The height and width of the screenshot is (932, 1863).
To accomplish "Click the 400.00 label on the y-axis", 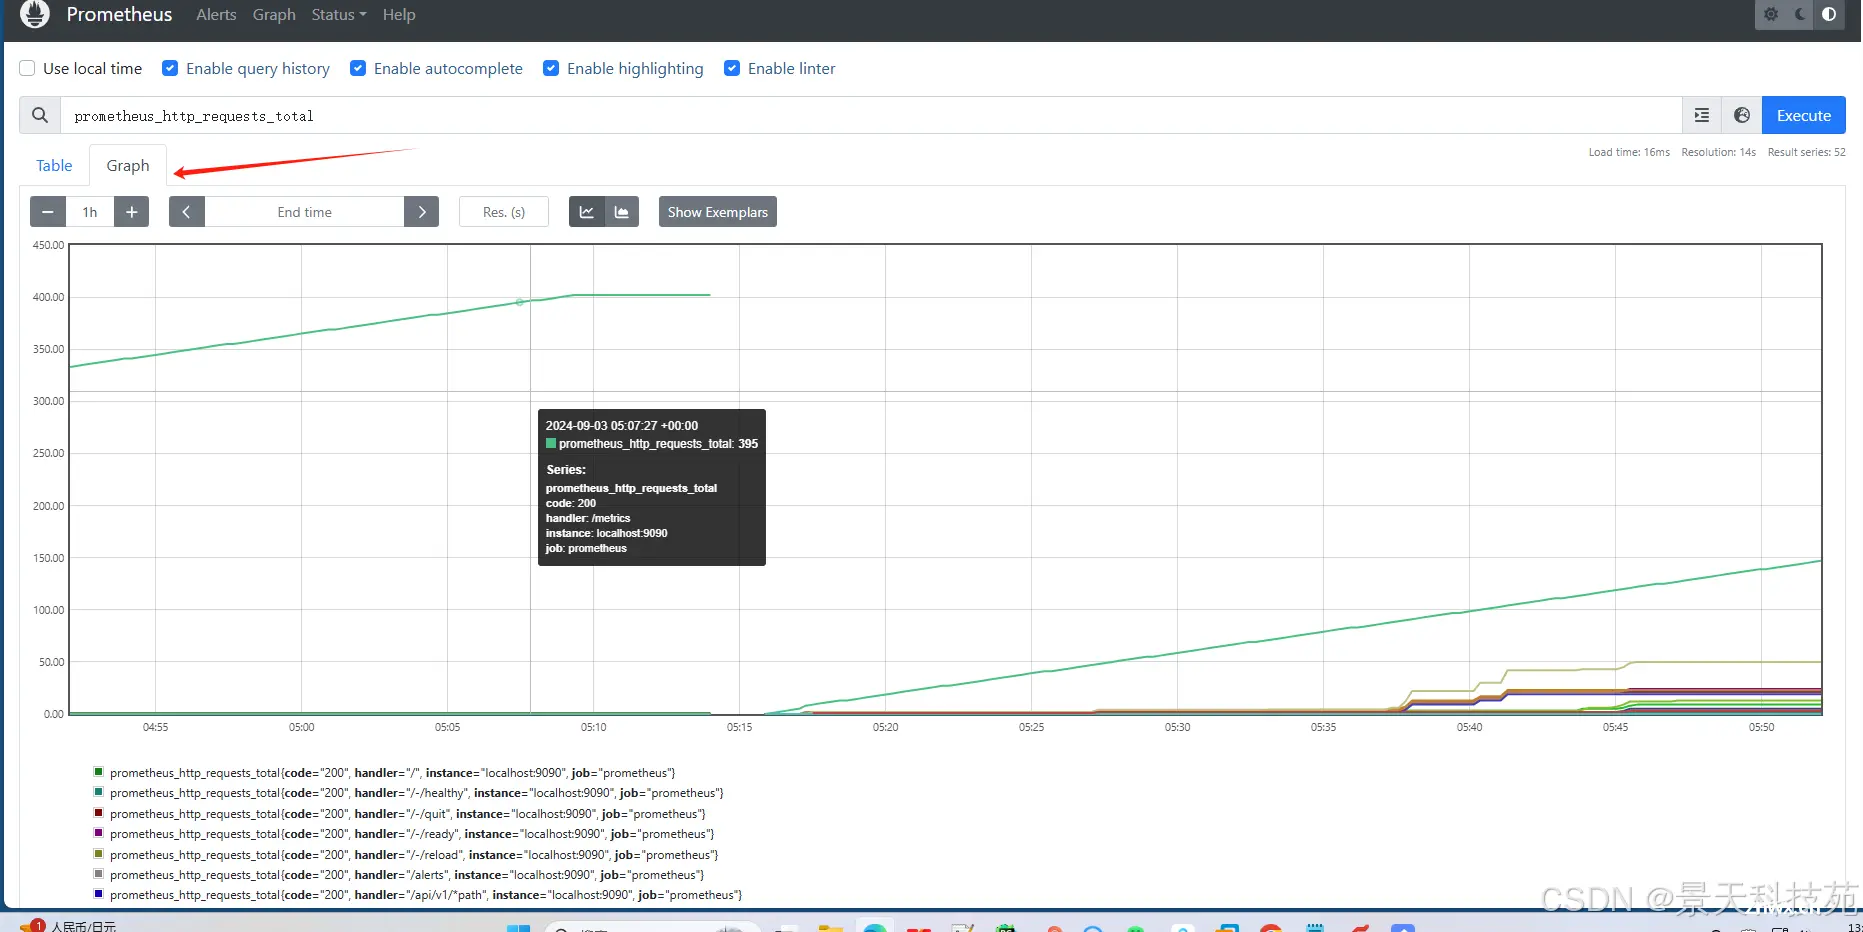I will click(x=48, y=297).
